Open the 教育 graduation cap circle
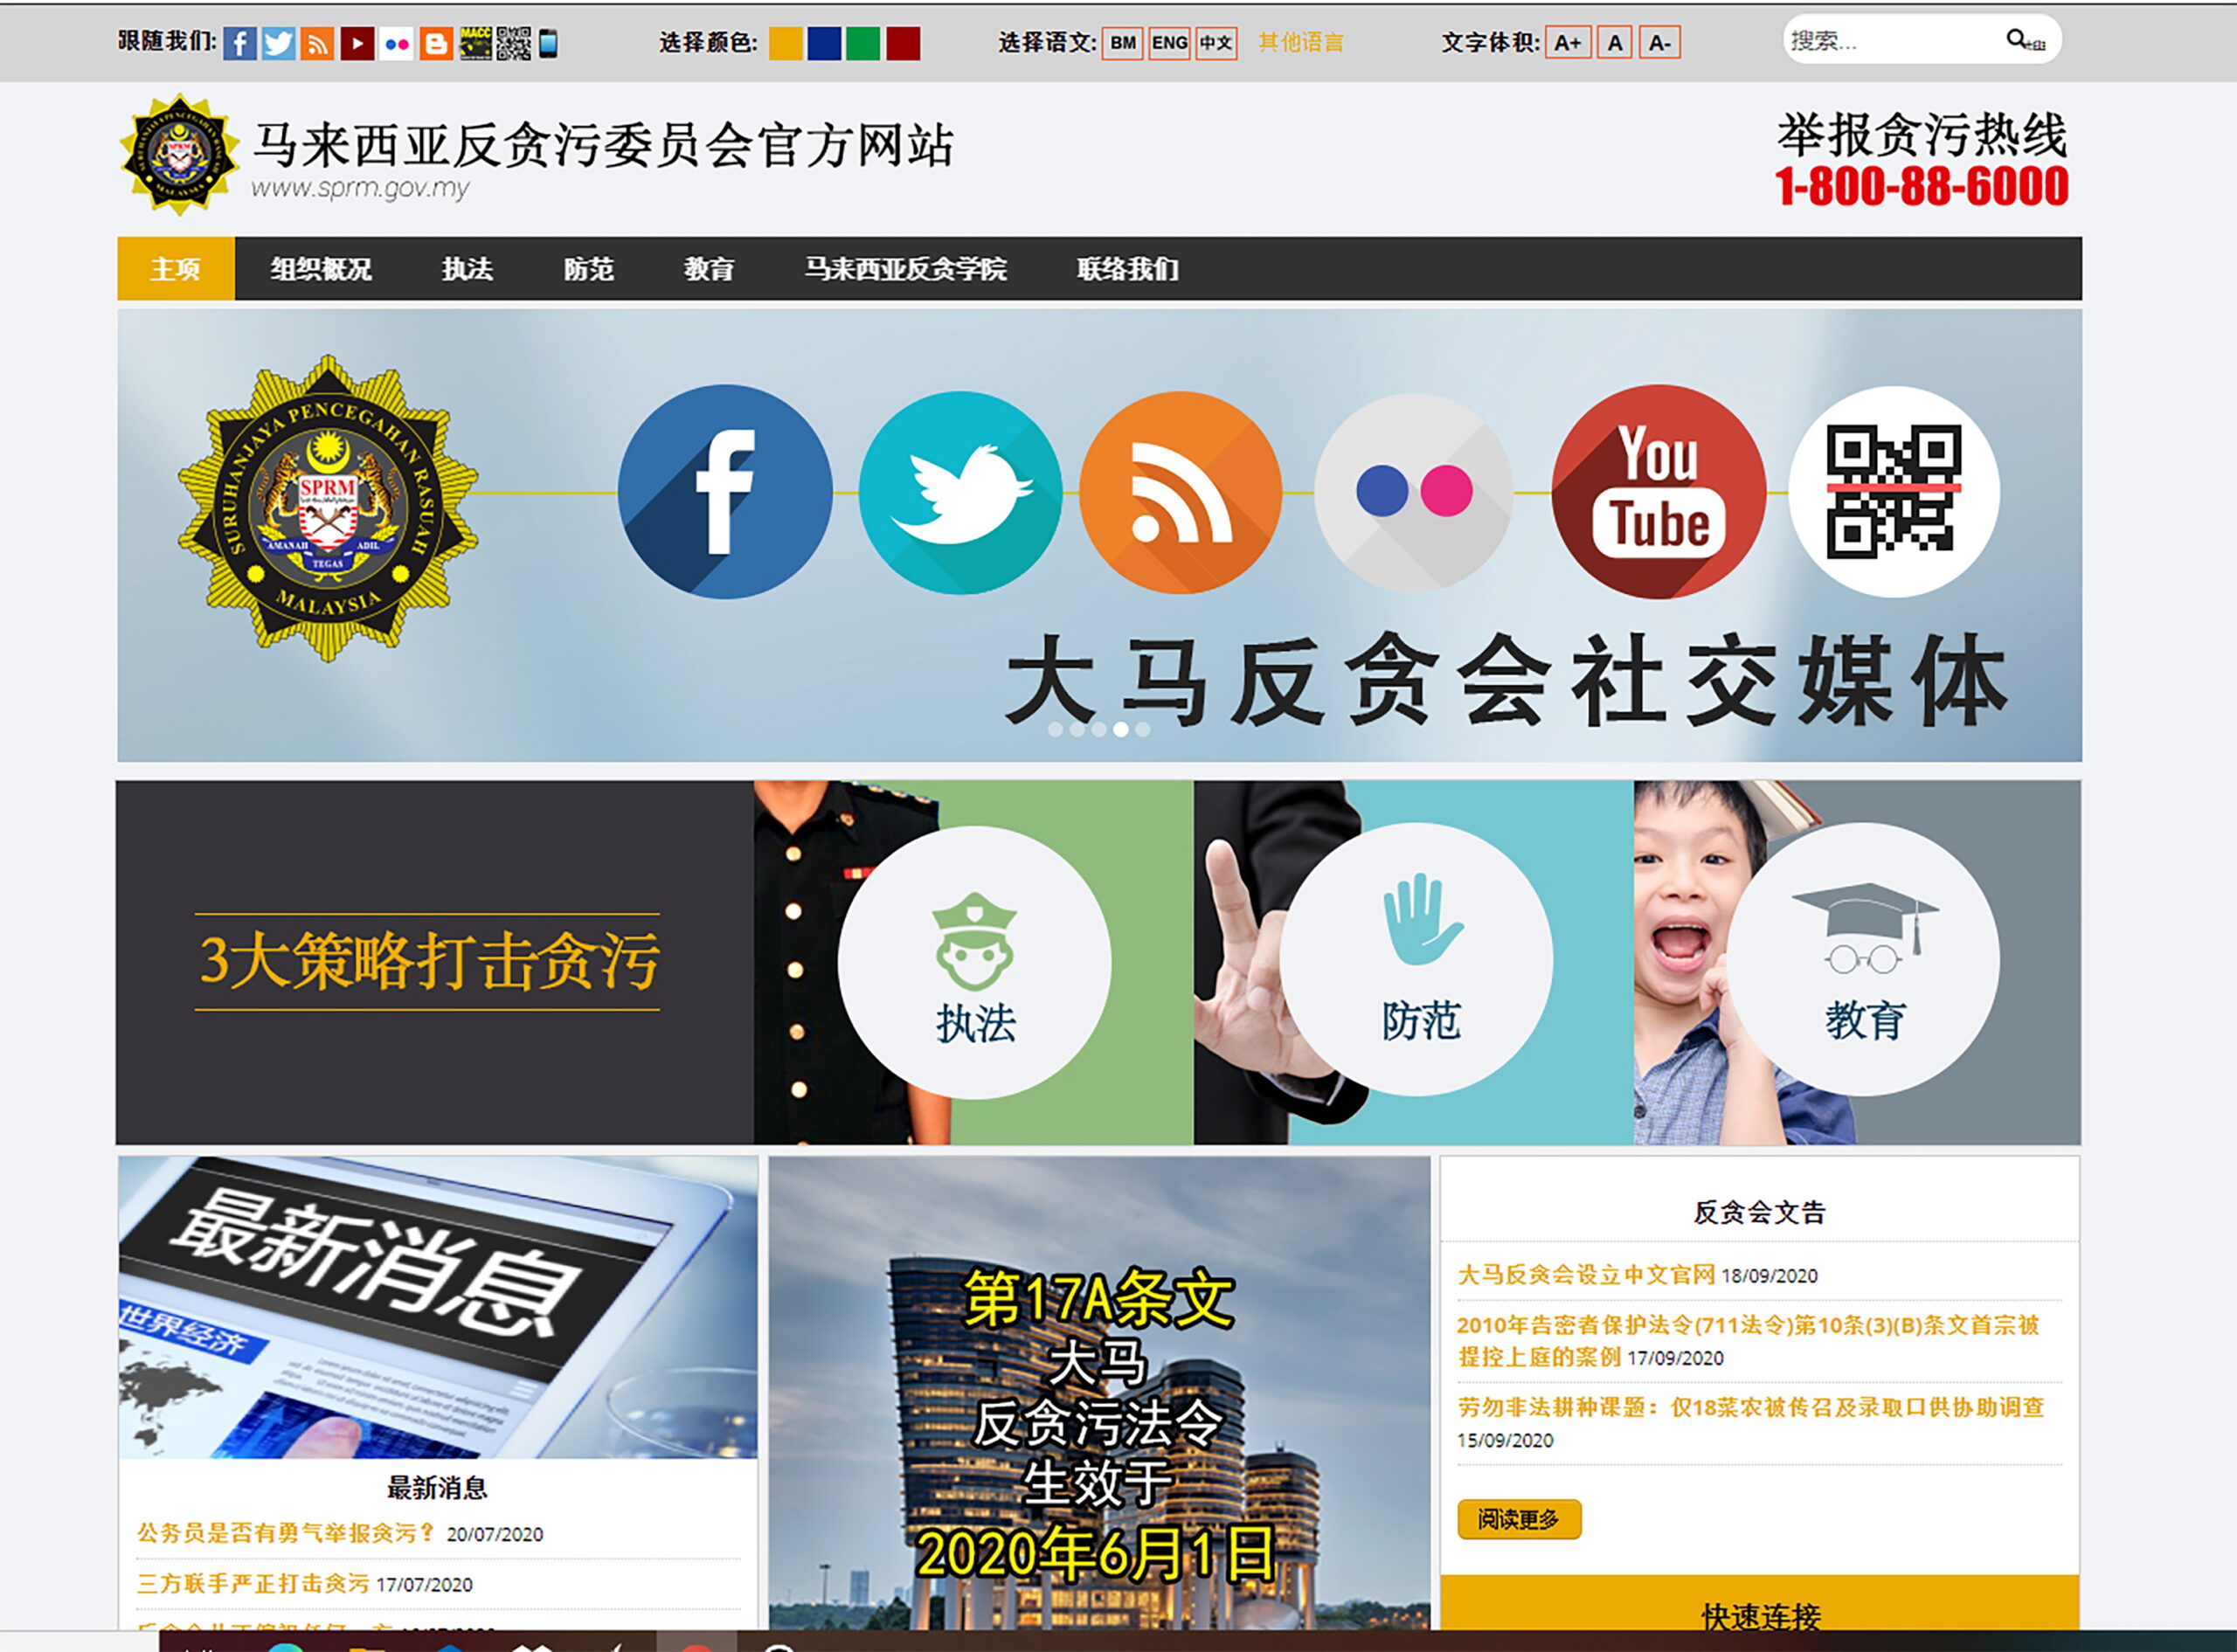 [x=1863, y=960]
